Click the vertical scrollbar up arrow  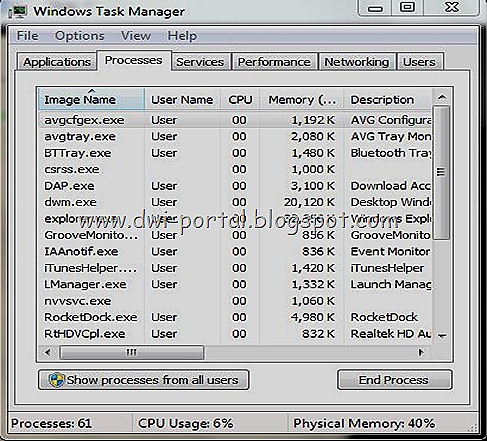442,97
